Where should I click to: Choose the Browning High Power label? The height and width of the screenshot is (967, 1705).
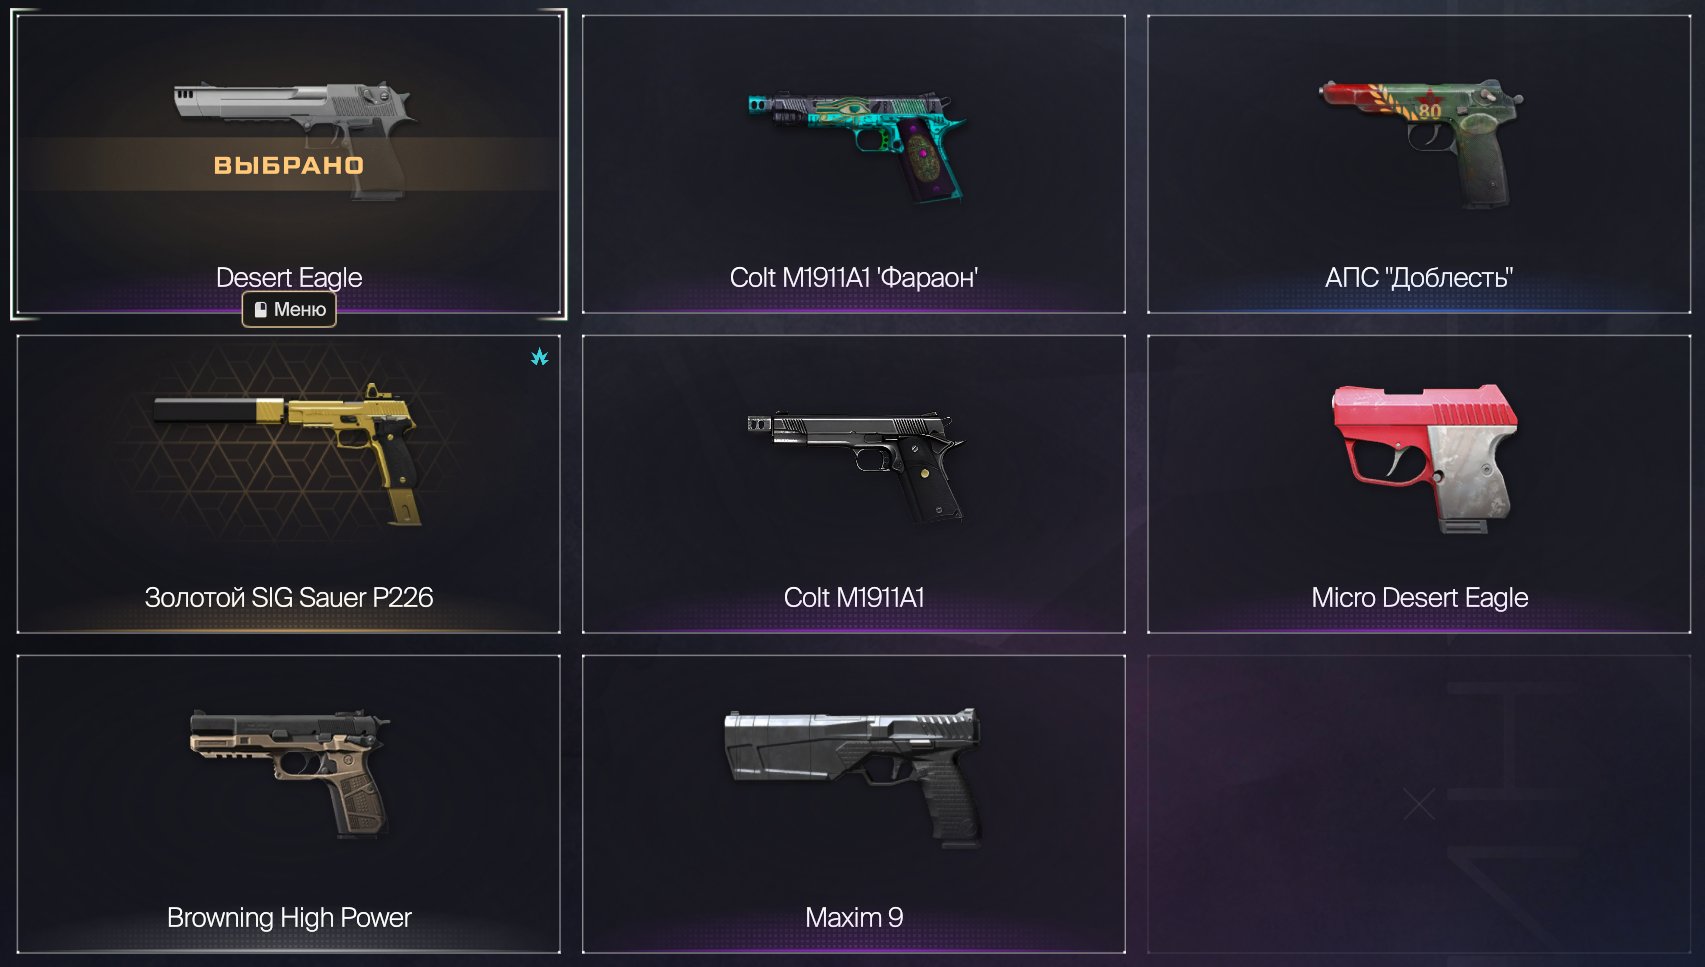[289, 917]
